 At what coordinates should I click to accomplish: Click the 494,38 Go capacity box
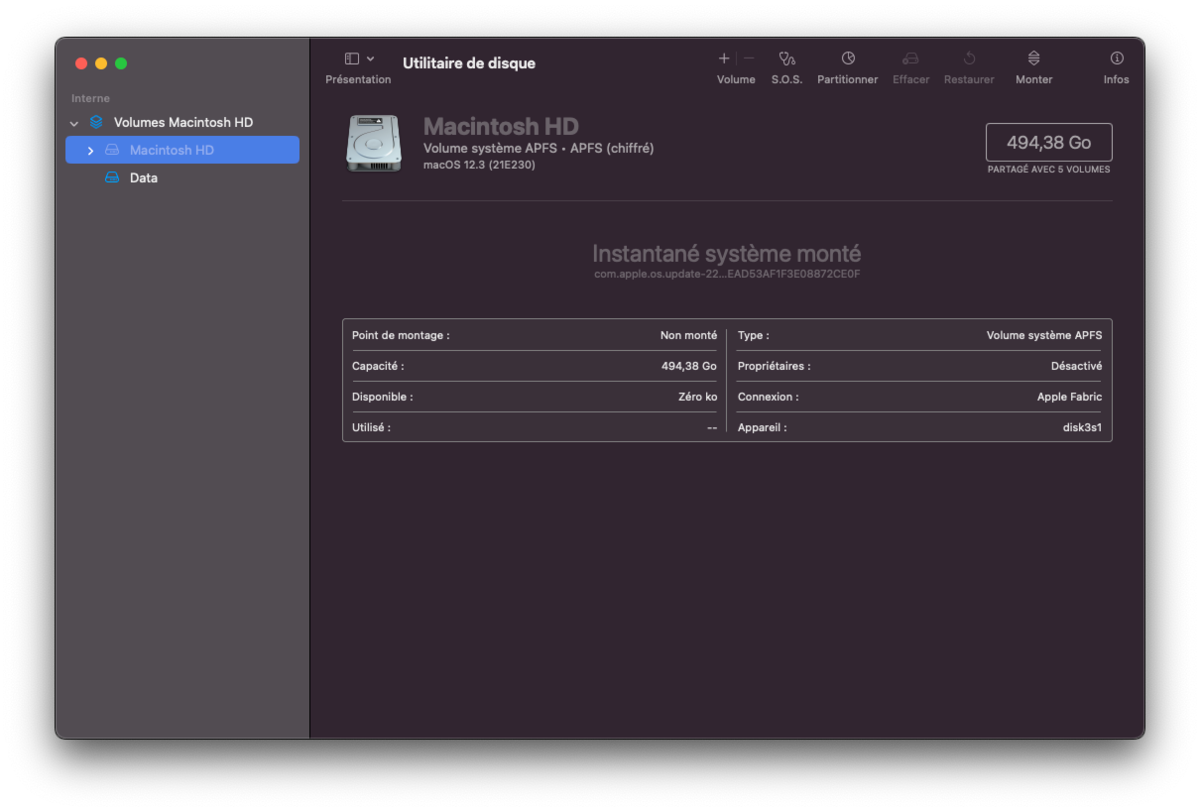[1048, 142]
